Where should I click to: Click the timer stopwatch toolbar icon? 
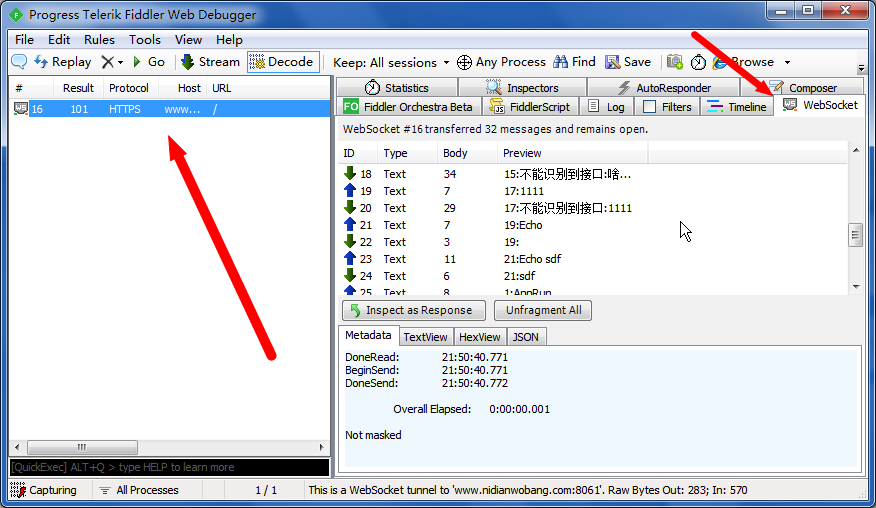(x=698, y=62)
